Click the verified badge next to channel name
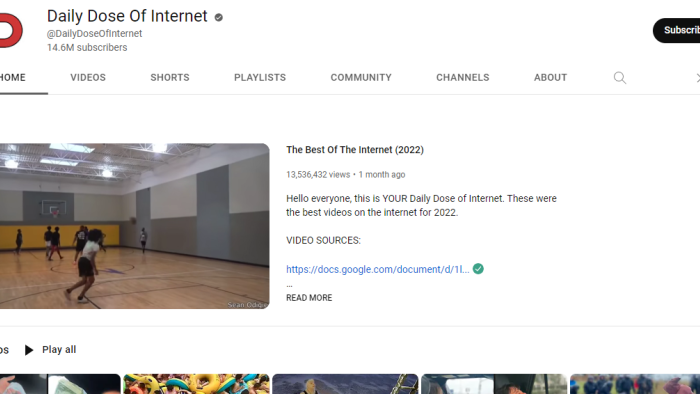Screen dimensions: 700x394 point(219,17)
